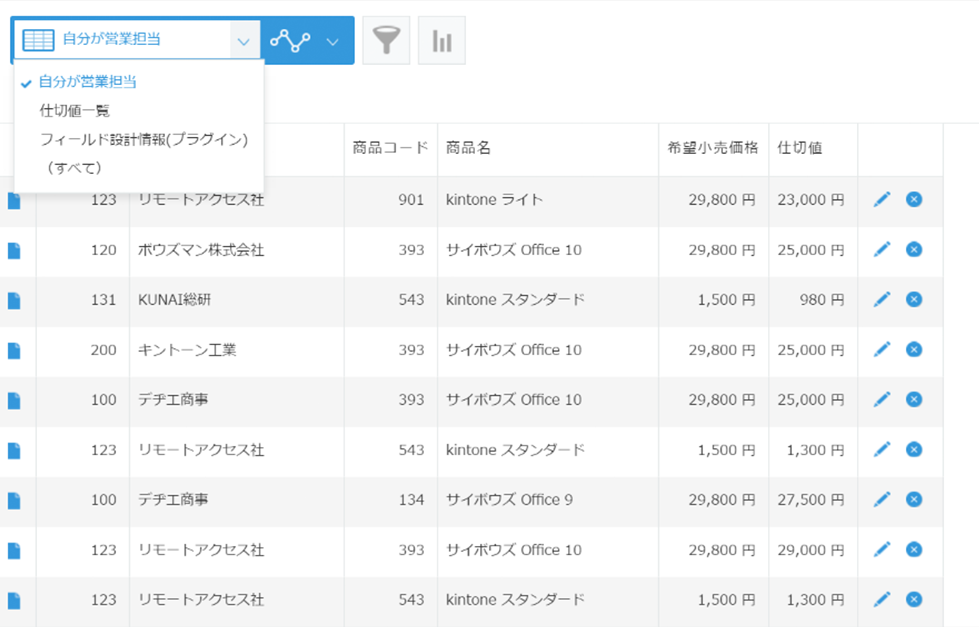Edit the デヂエ商事 Office 10 record

(882, 399)
